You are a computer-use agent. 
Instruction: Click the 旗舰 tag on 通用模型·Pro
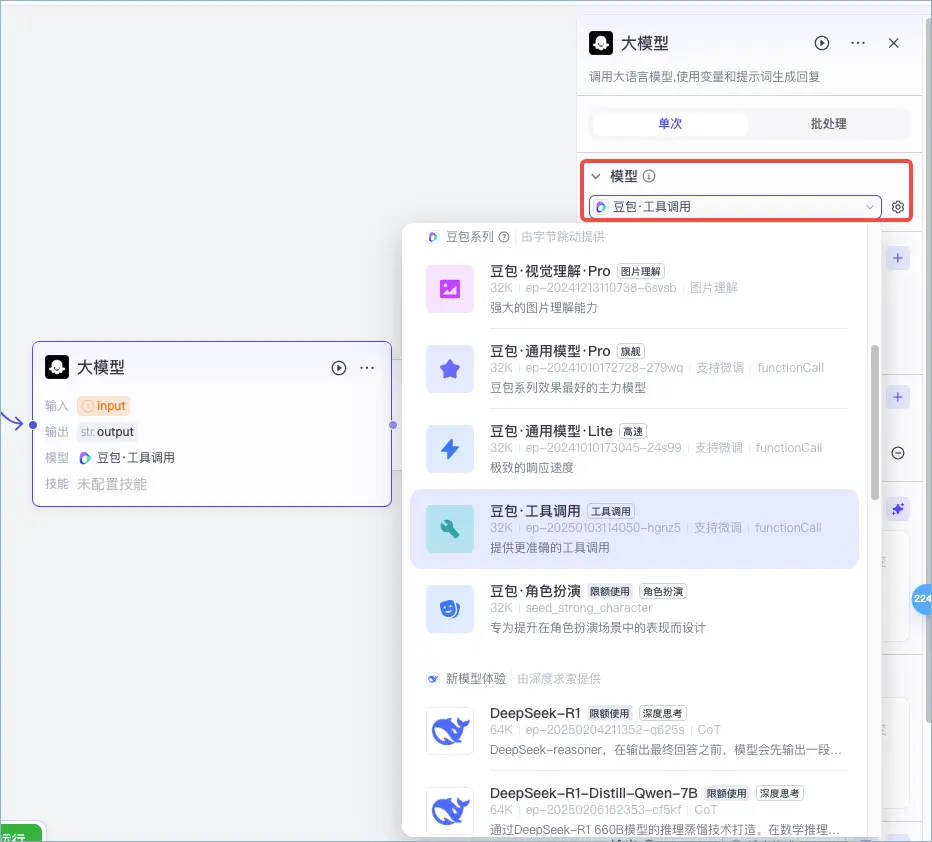click(x=631, y=351)
